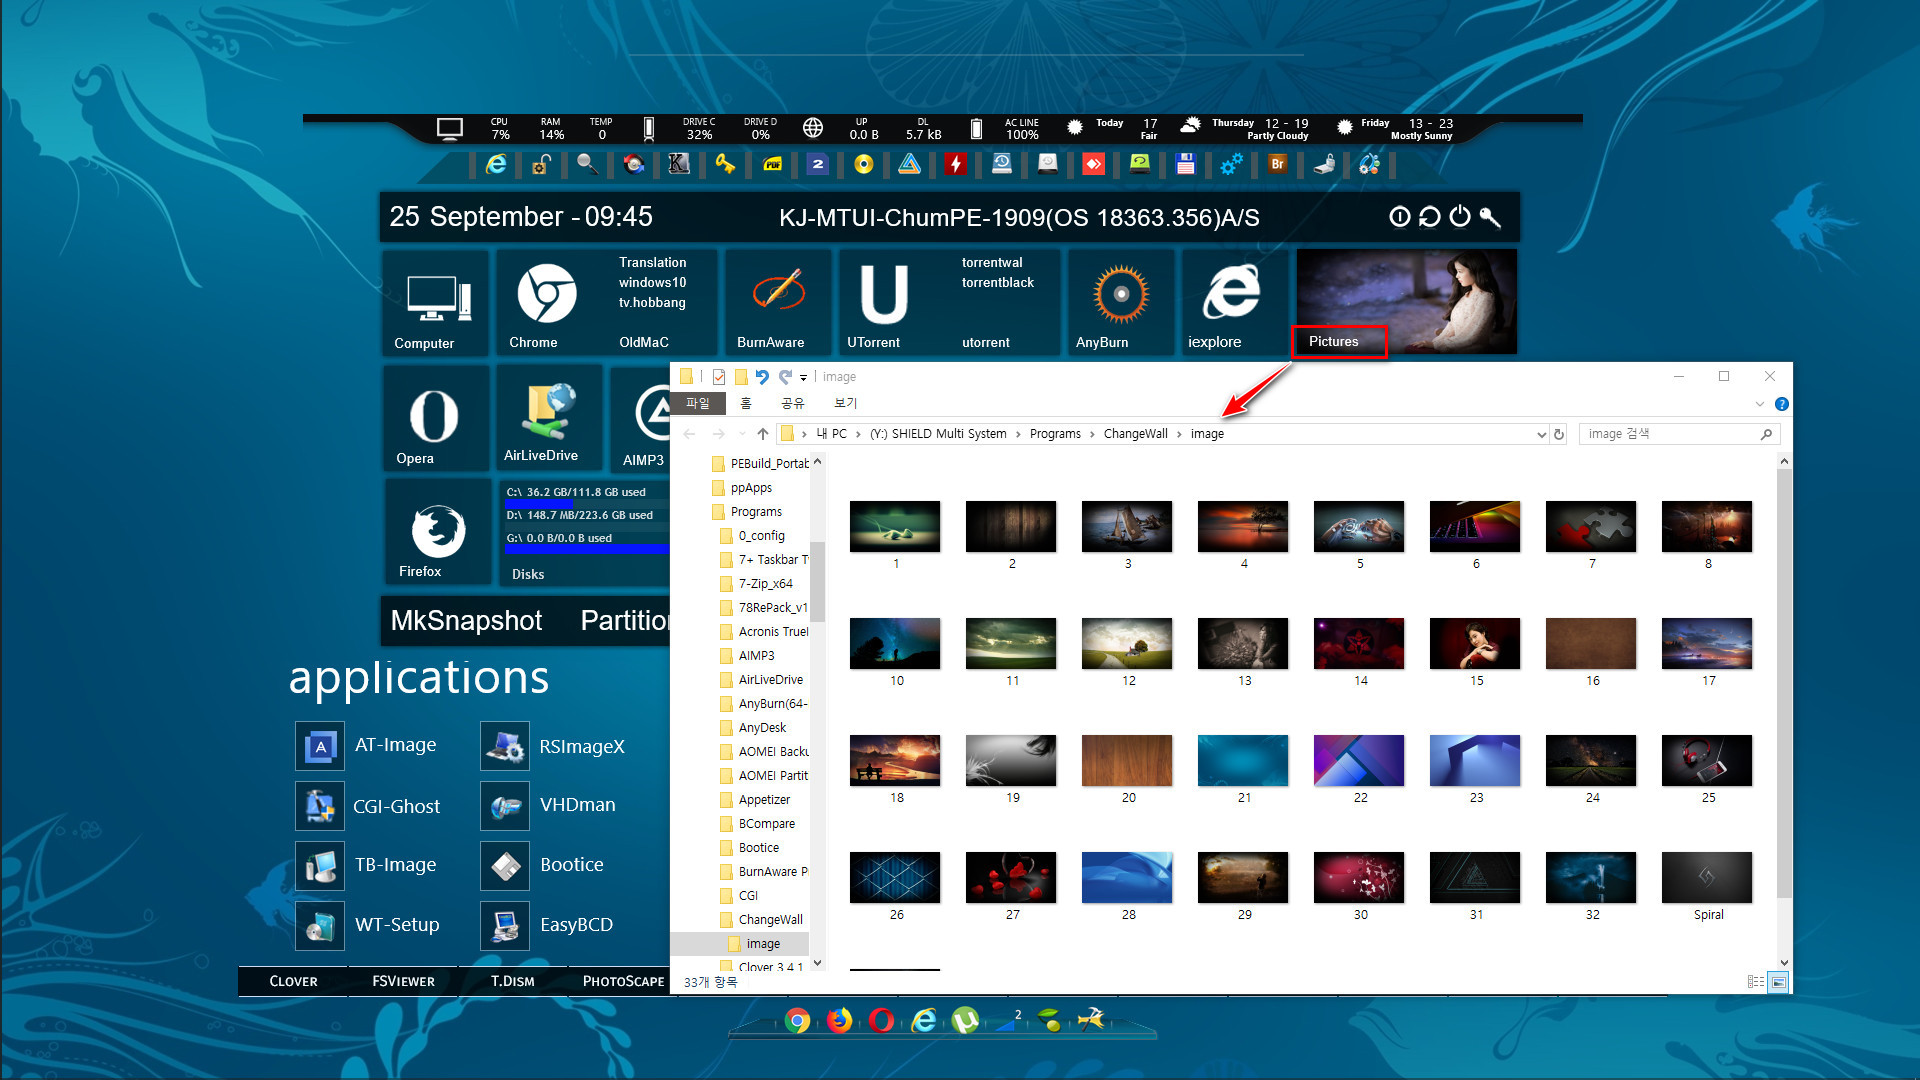The image size is (1920, 1080).
Task: Launch the yellow disc icon in launcher bar
Action: [x=864, y=164]
